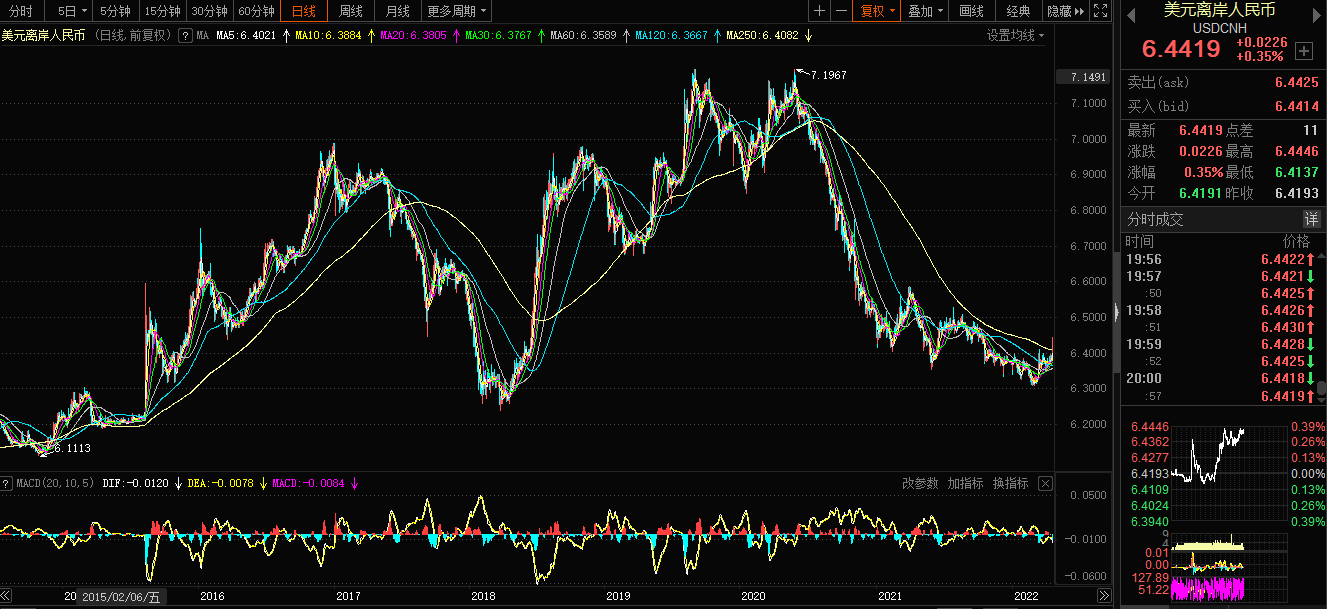
Task: Click the DEA:-0.0078 value
Action: click(x=222, y=483)
